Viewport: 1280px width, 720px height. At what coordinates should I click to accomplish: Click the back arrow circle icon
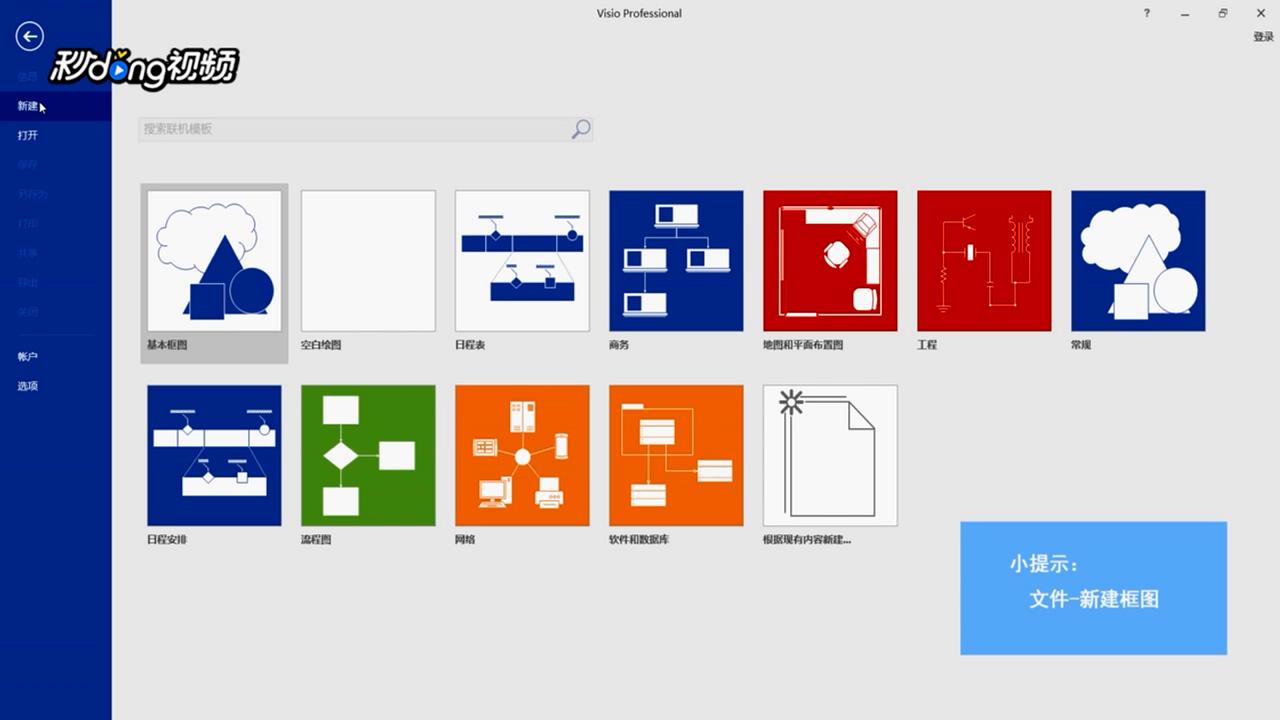click(30, 36)
